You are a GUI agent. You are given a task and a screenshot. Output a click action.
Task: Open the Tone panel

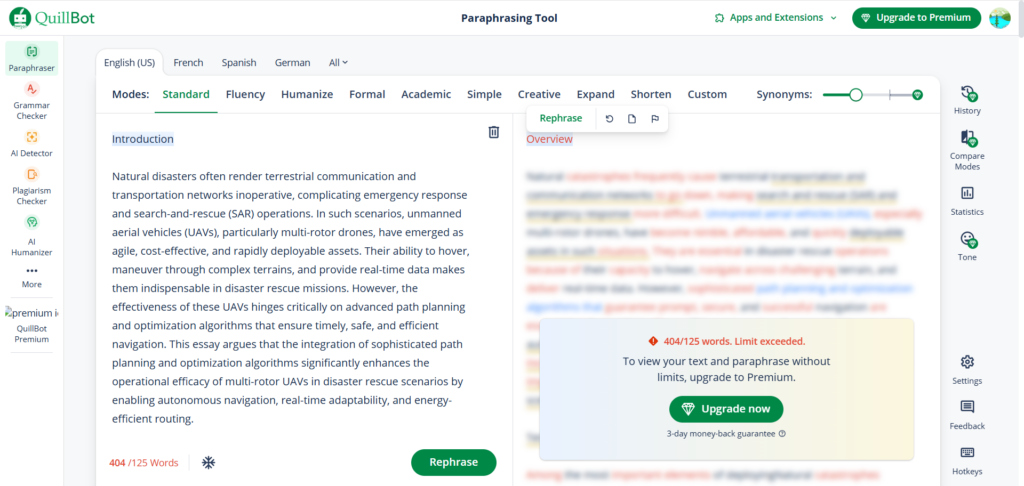[x=967, y=246]
